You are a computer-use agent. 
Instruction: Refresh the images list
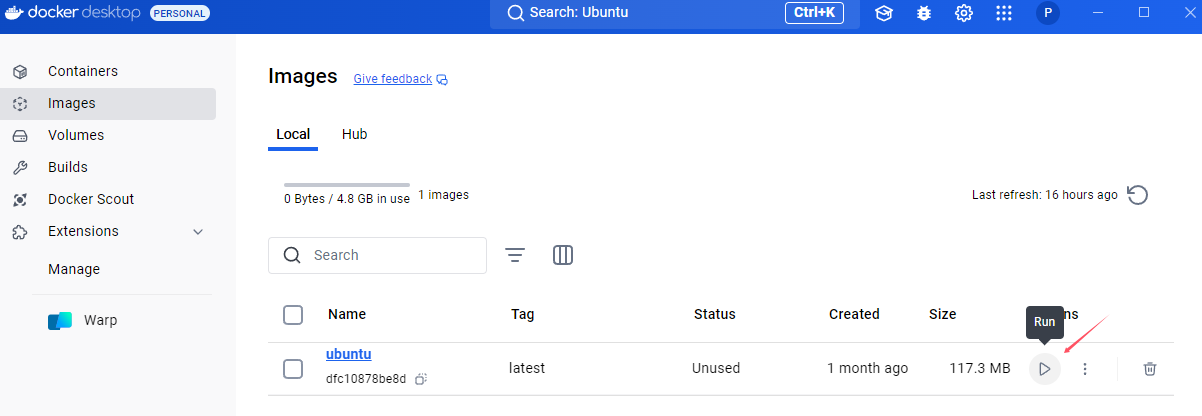1137,195
